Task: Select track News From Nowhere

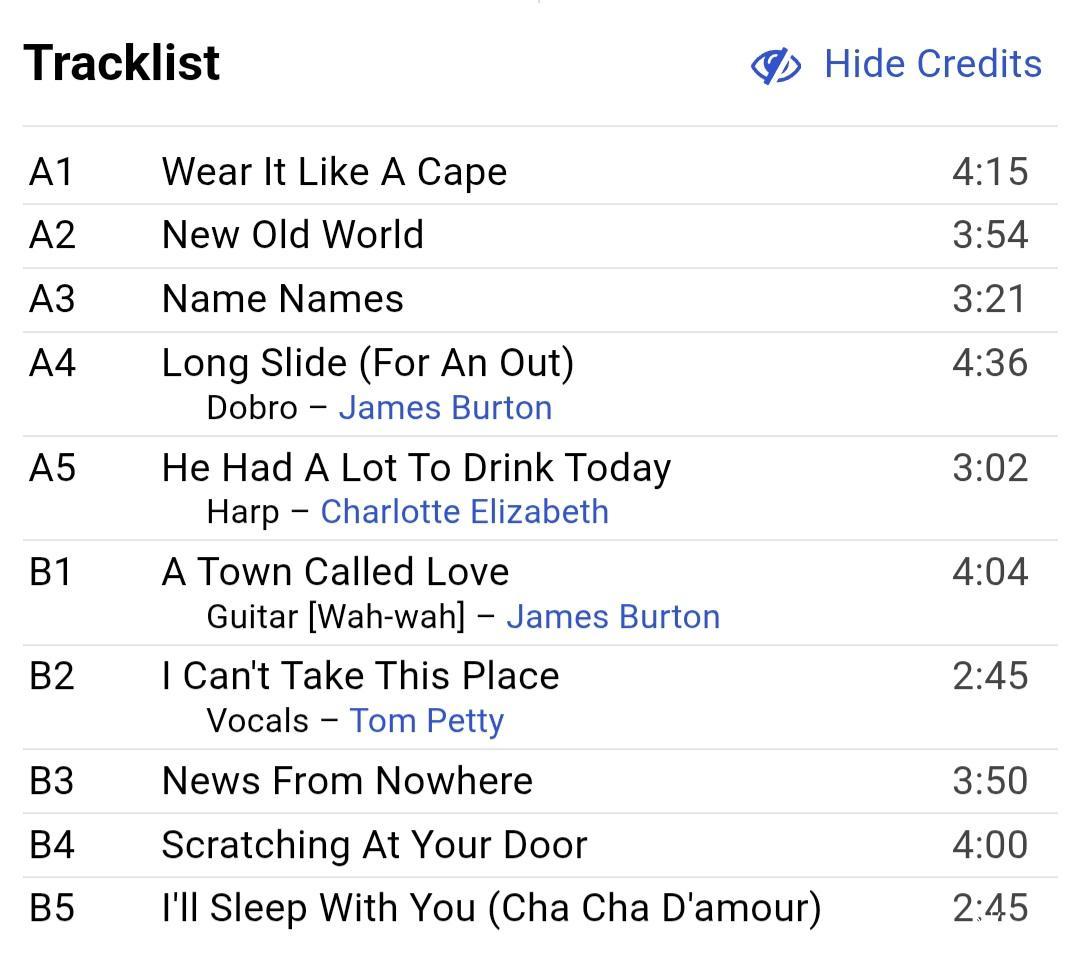Action: (x=347, y=781)
